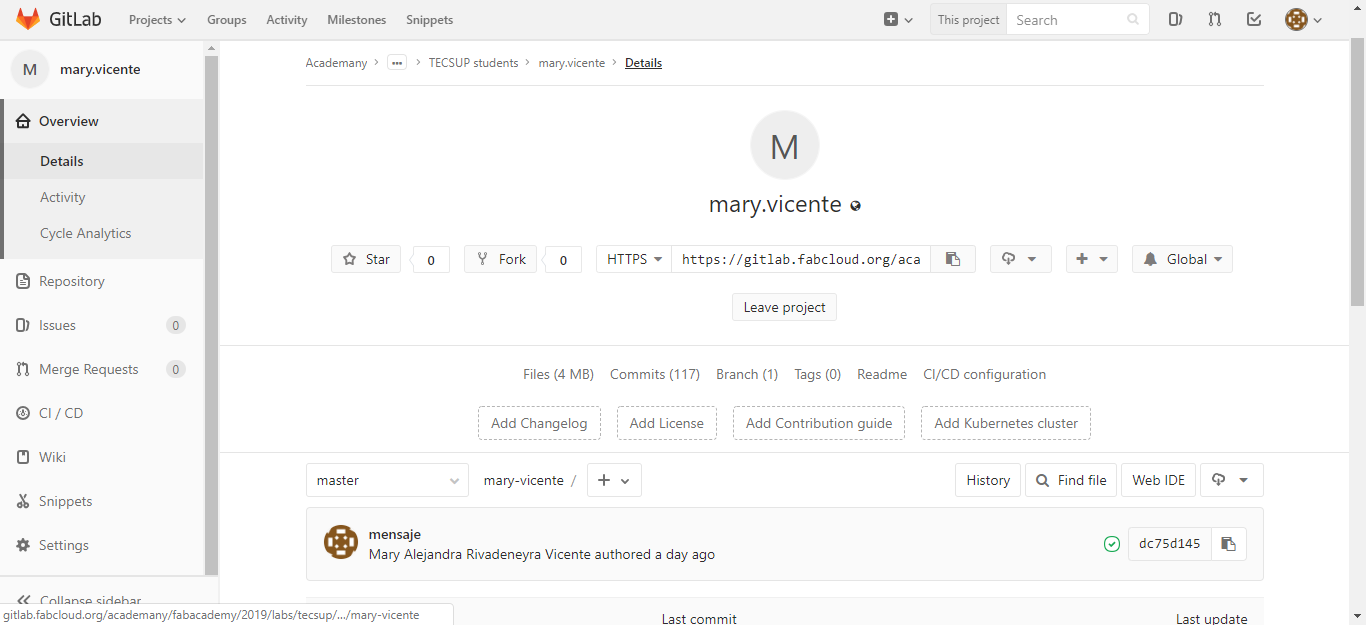Click the Wiki book icon in sidebar
This screenshot has height=625, width=1366.
point(23,457)
